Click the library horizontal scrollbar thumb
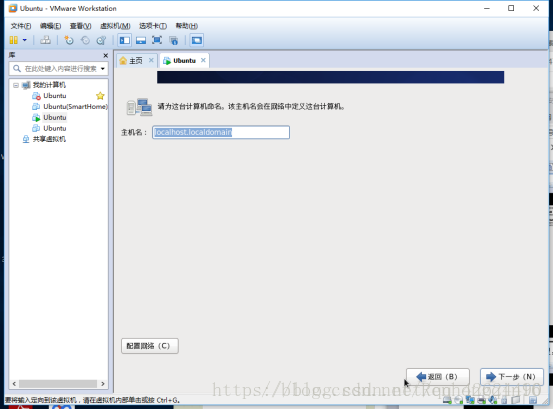553x410 pixels. click(x=58, y=384)
